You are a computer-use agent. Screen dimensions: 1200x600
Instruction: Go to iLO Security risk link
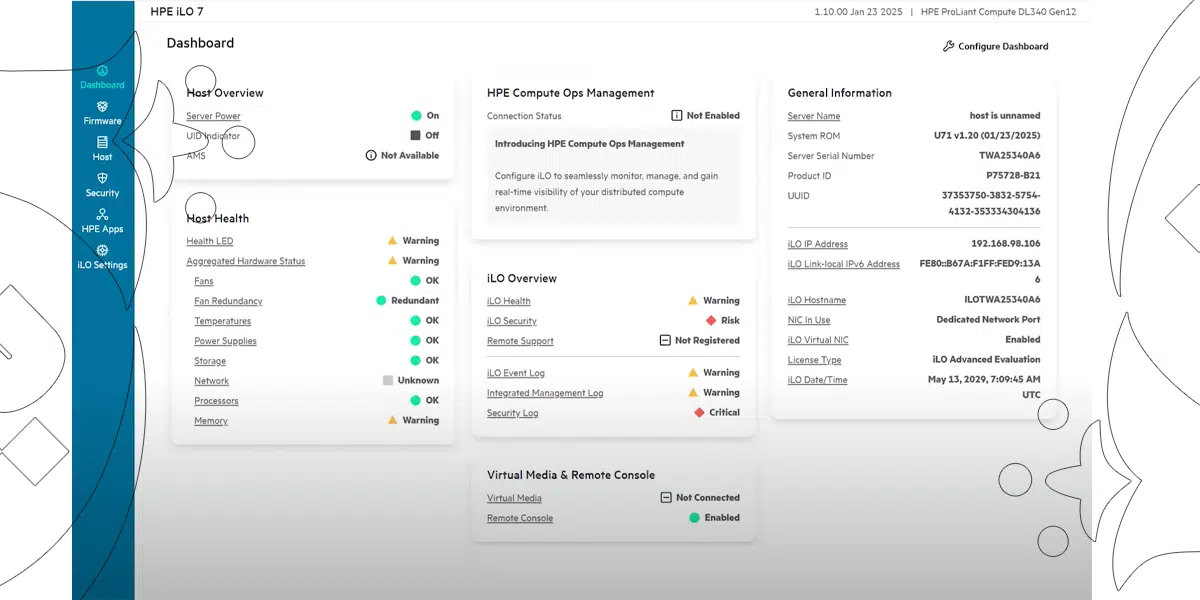(x=511, y=321)
